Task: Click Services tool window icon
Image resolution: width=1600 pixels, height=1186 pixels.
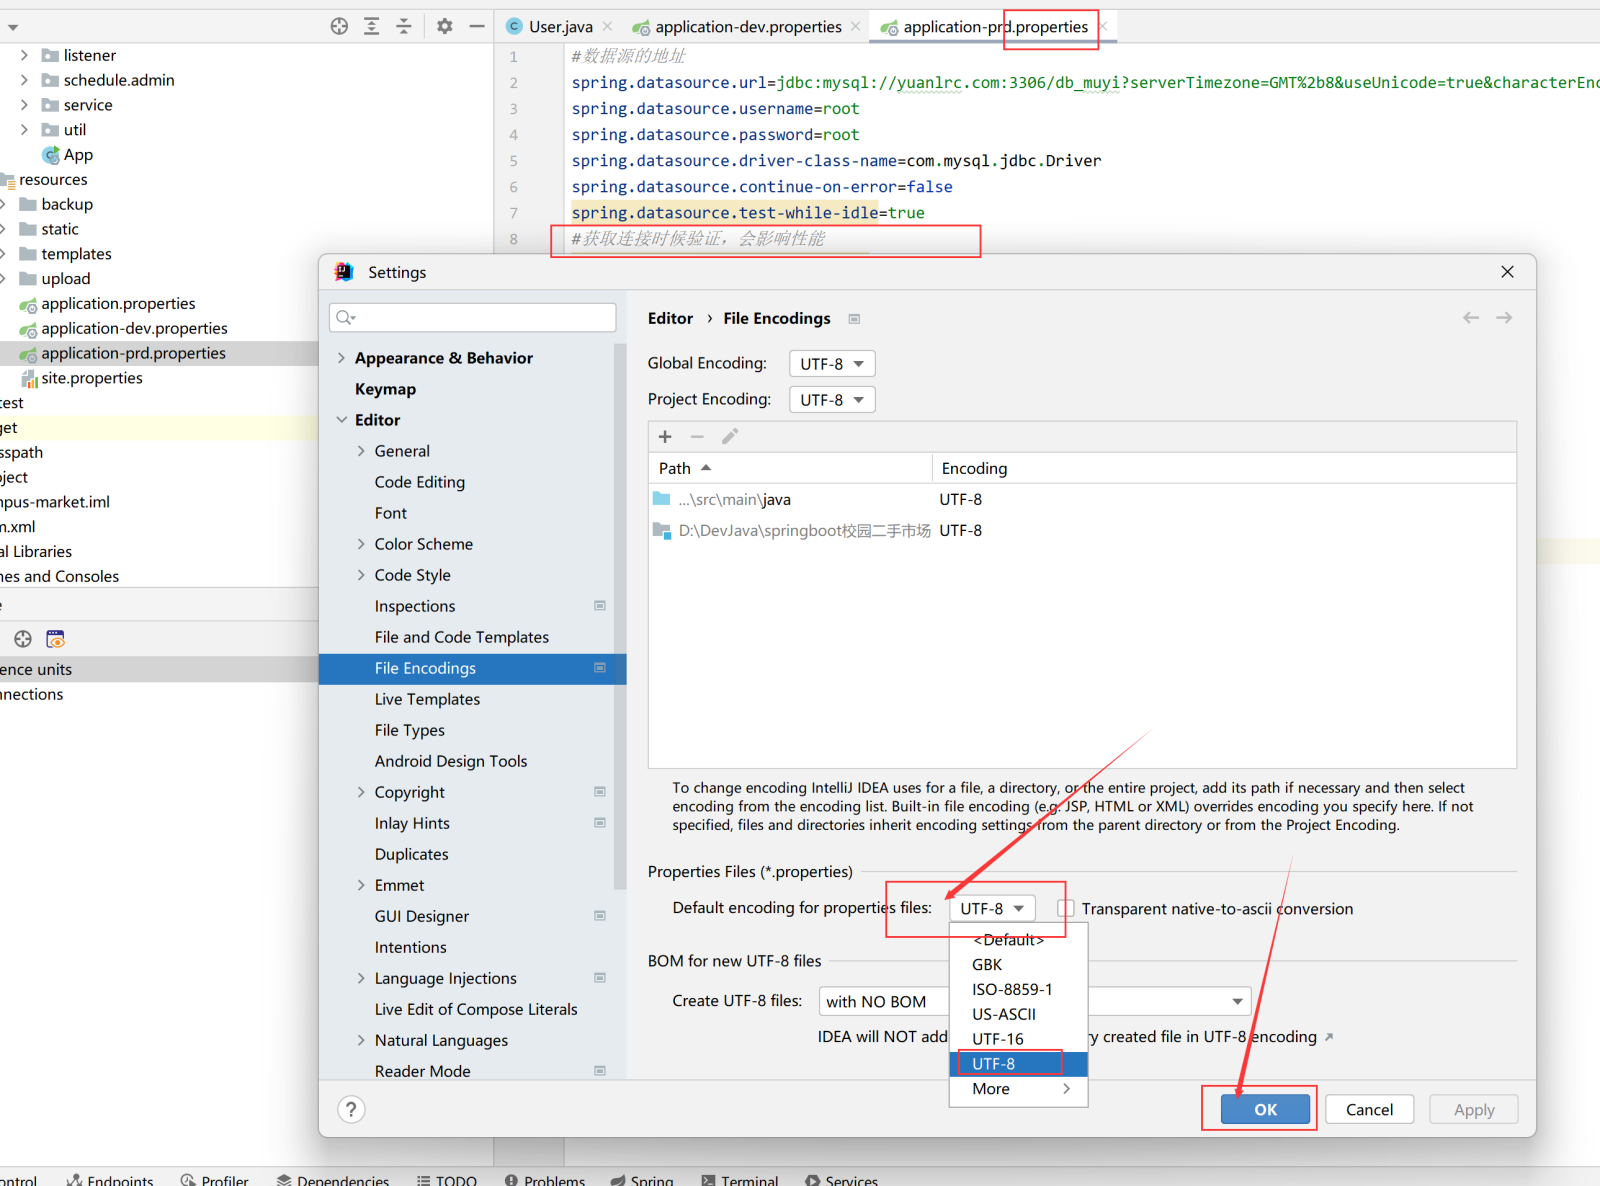Action: pyautogui.click(x=812, y=1180)
